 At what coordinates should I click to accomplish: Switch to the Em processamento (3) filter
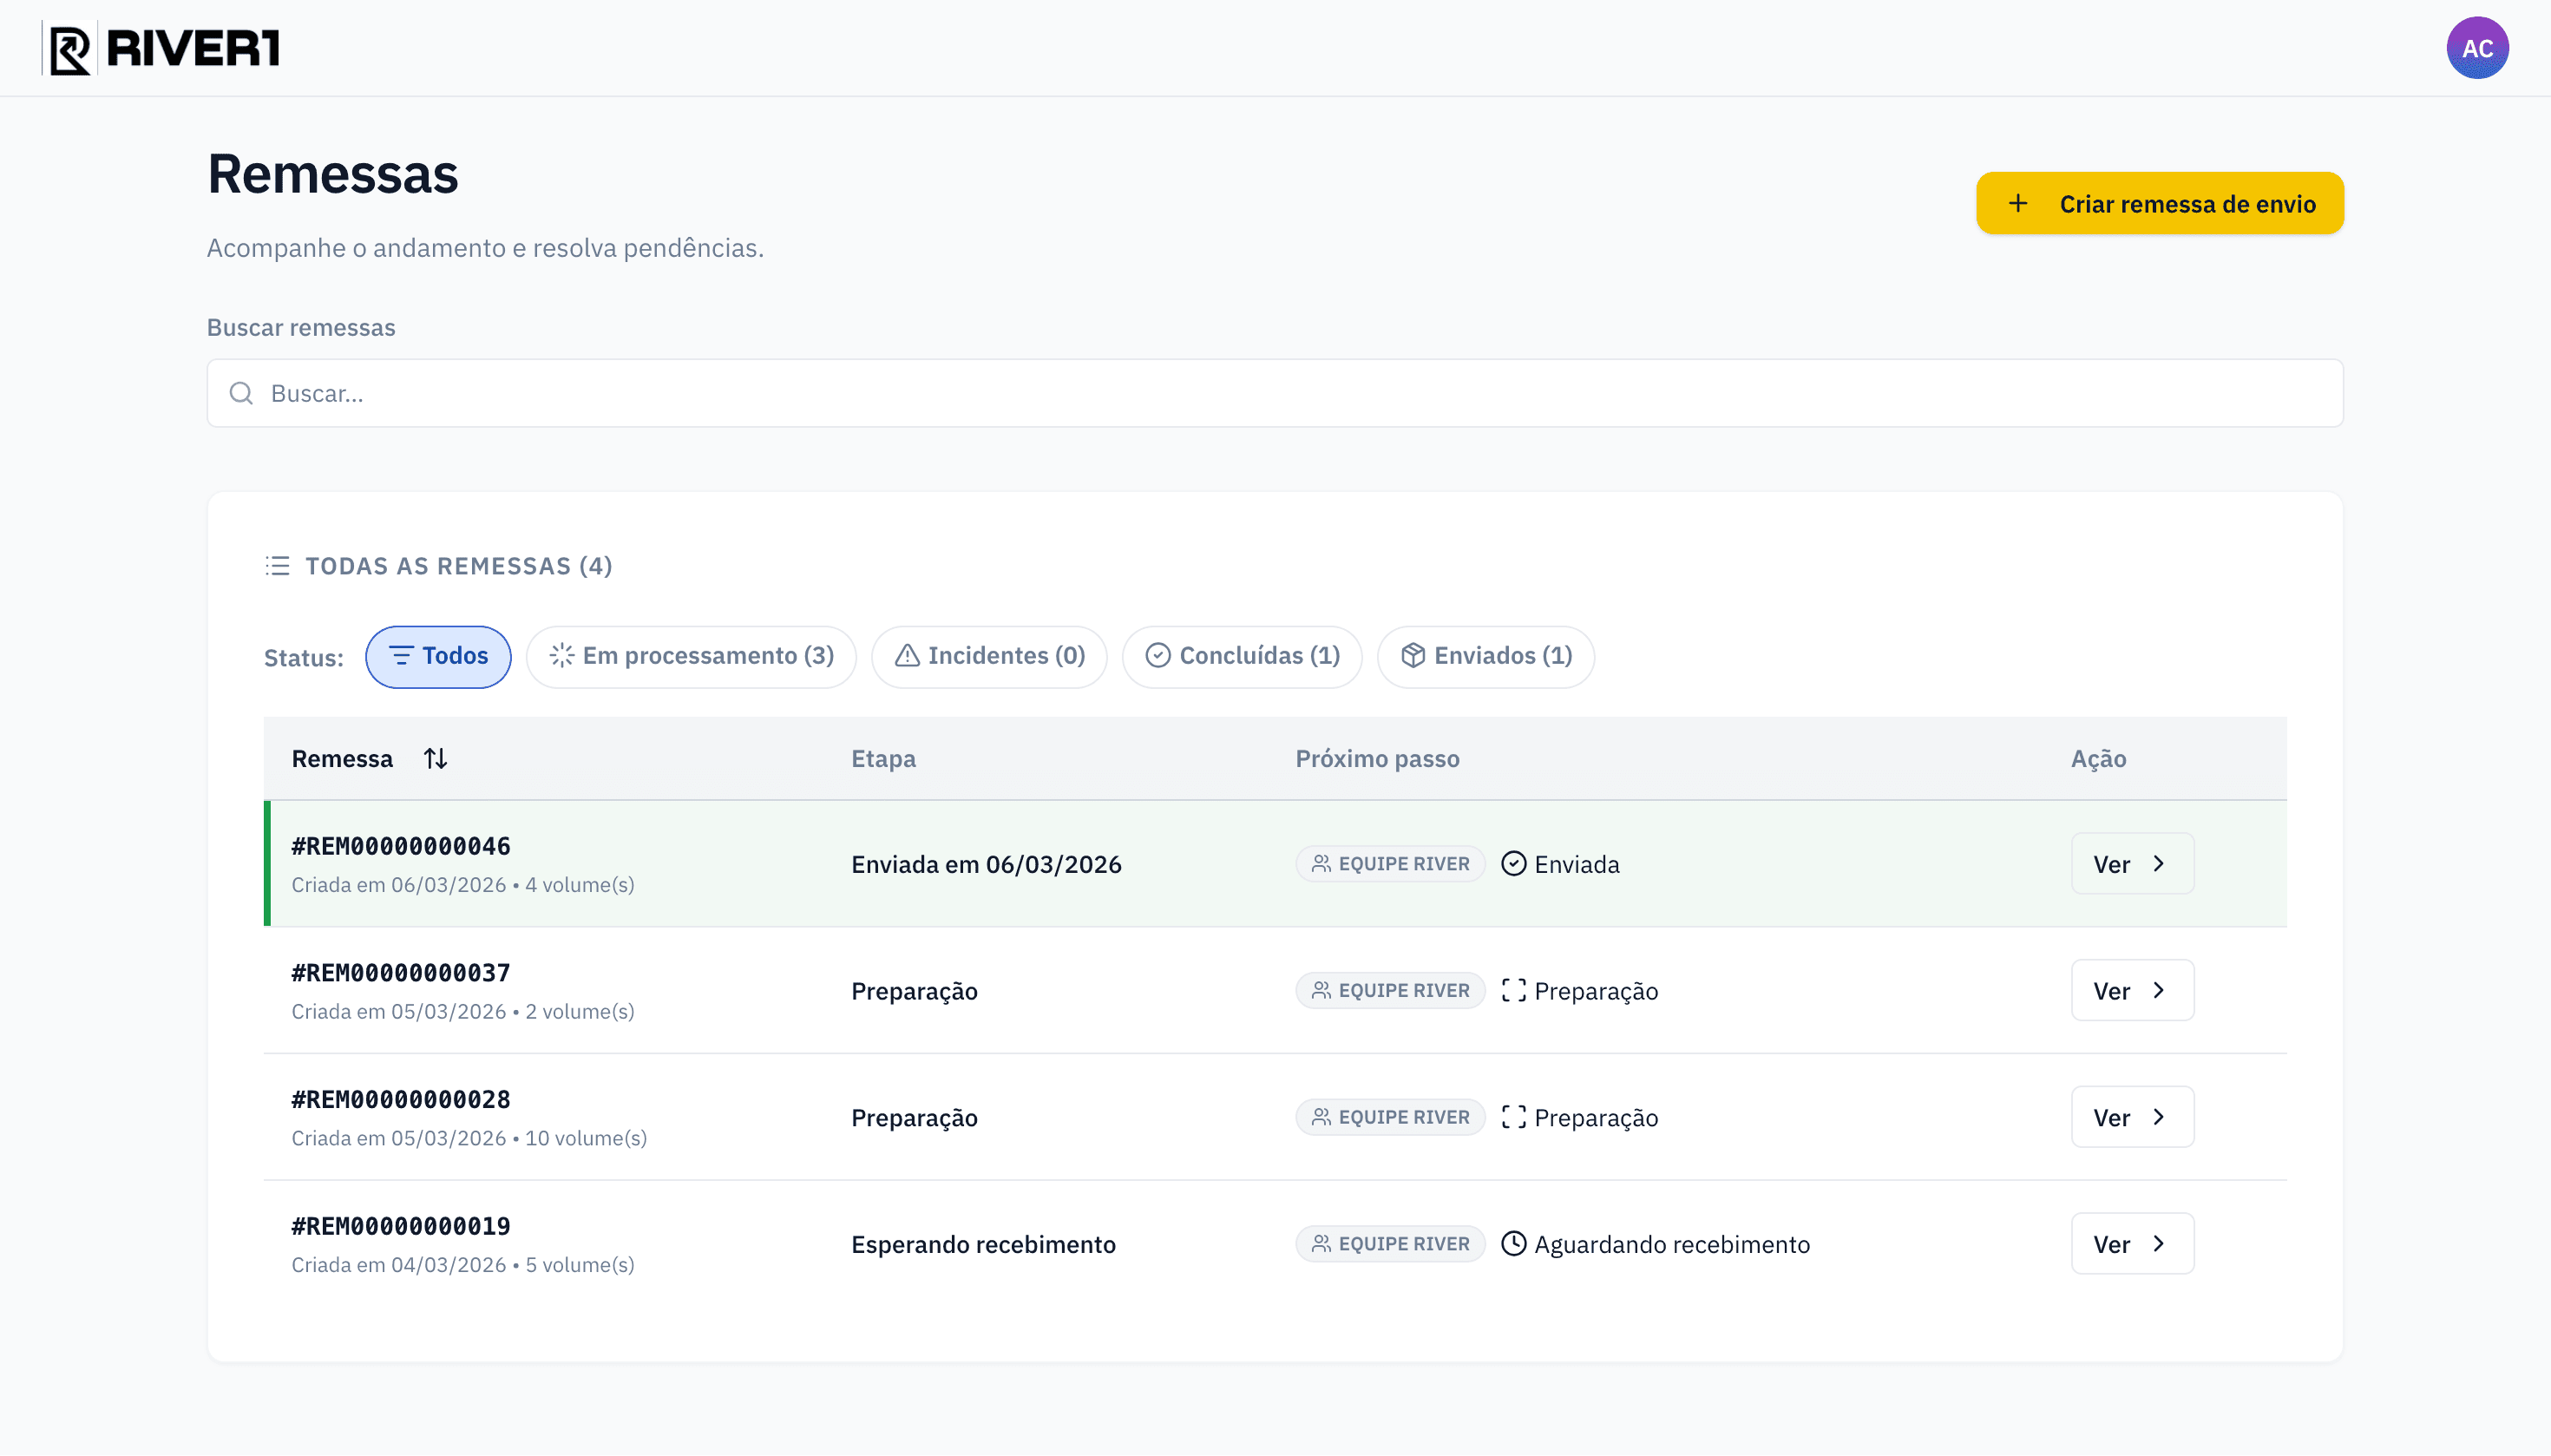[x=691, y=656]
